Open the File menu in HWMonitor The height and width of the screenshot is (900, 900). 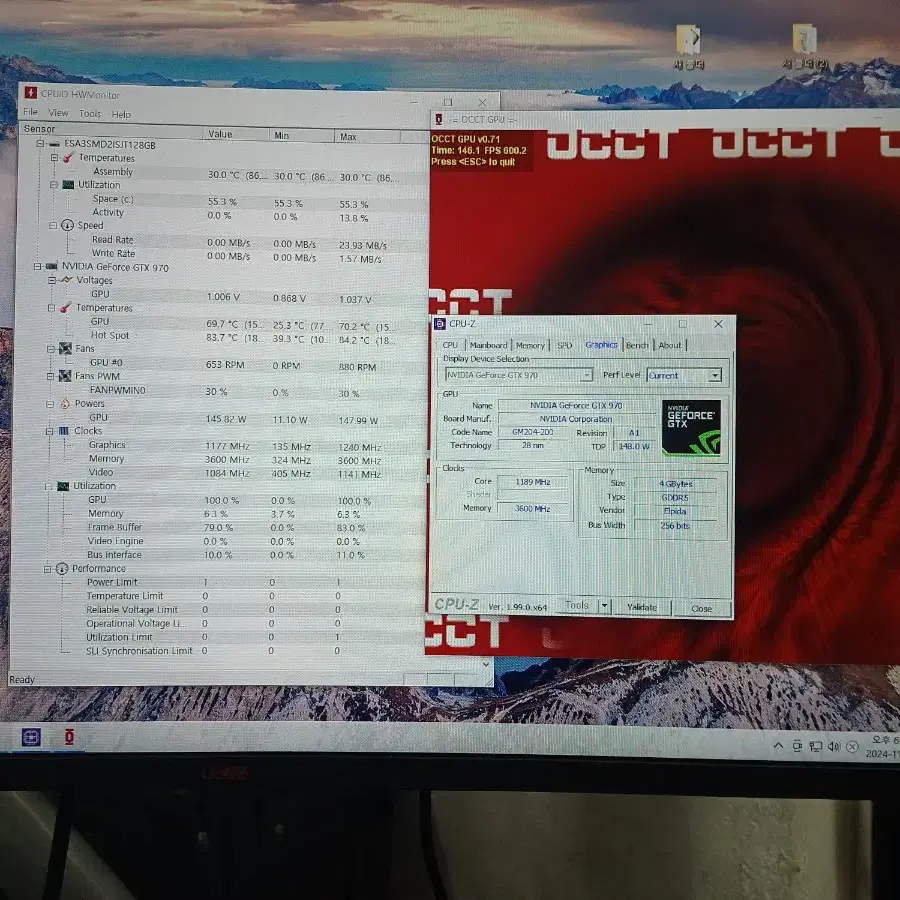point(30,112)
